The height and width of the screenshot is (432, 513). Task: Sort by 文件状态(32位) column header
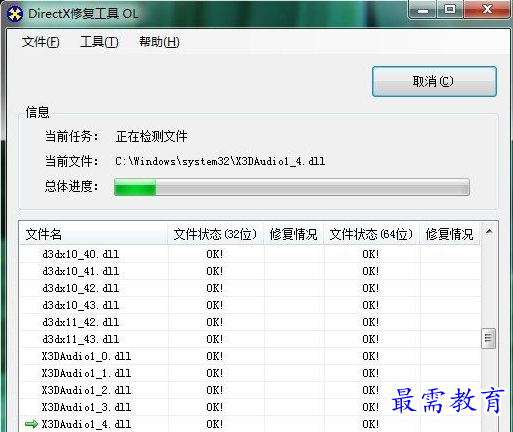215,234
